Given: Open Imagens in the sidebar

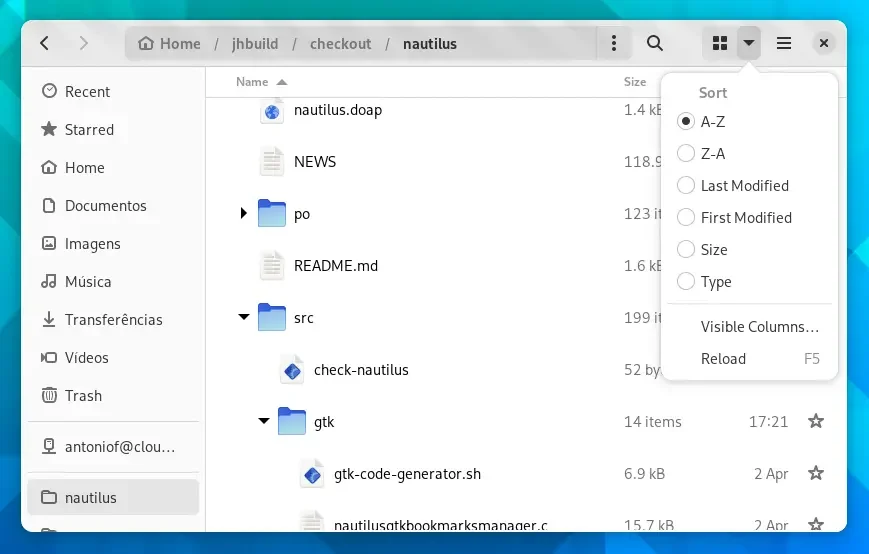Looking at the screenshot, I should [x=113, y=244].
